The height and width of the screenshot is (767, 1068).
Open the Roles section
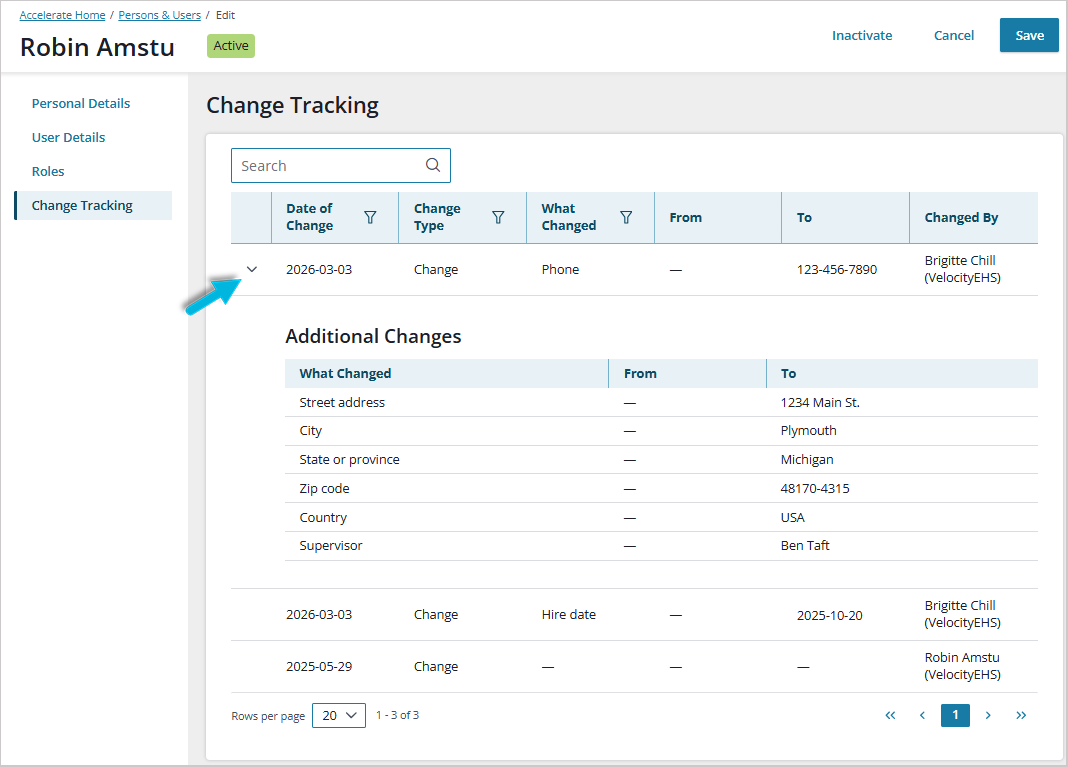tap(48, 171)
